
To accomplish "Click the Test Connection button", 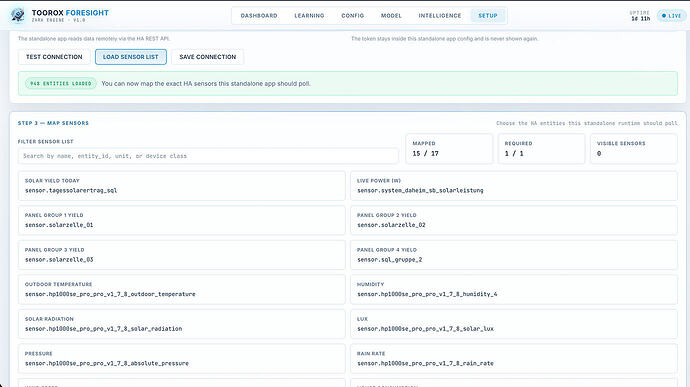I will point(54,57).
